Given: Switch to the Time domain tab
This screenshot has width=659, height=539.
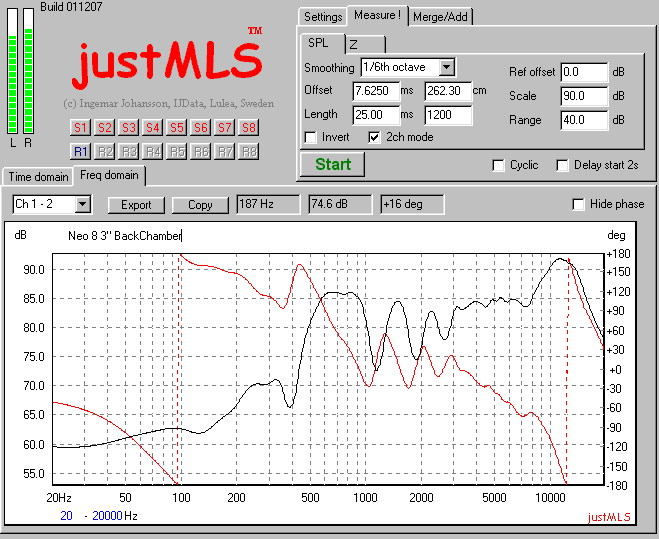Looking at the screenshot, I should [x=38, y=177].
